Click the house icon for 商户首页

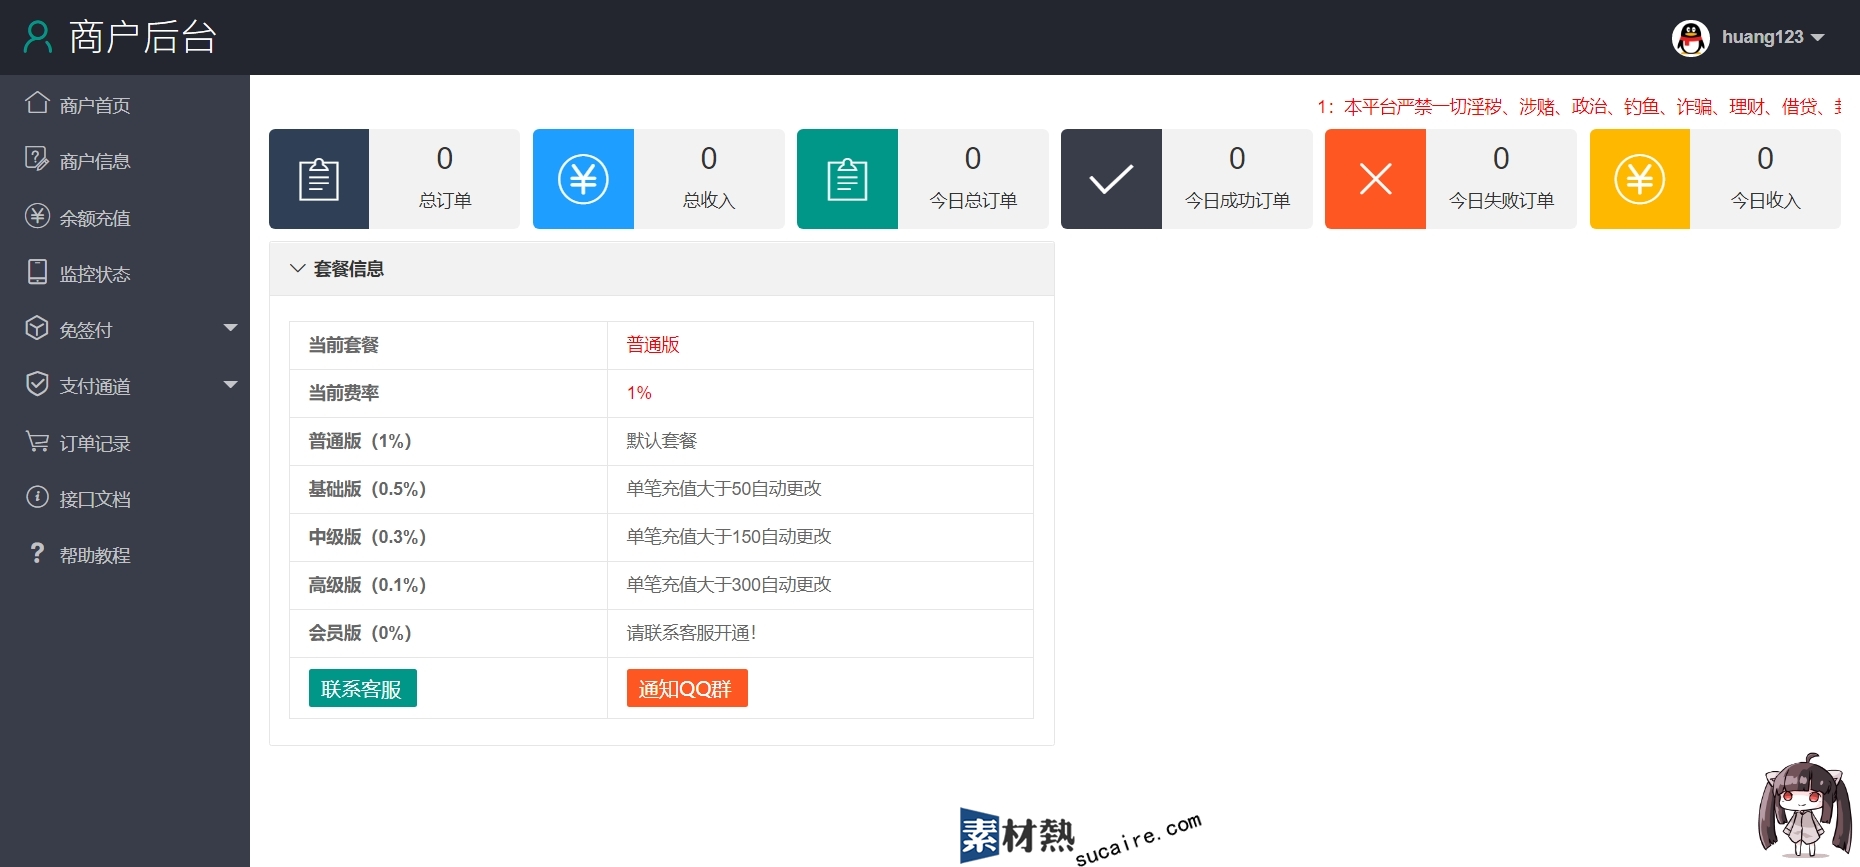[x=37, y=103]
